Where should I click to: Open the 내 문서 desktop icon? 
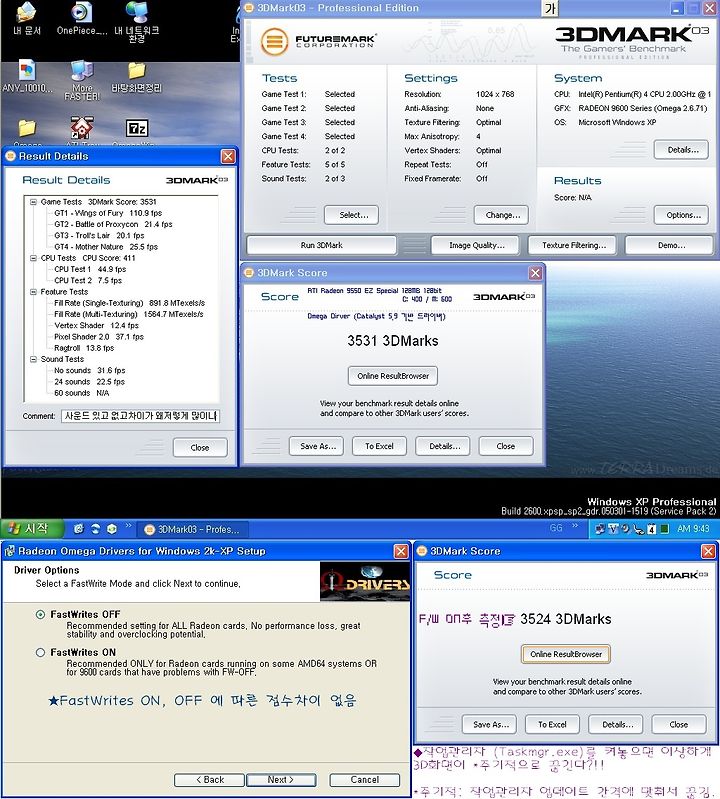(26, 18)
